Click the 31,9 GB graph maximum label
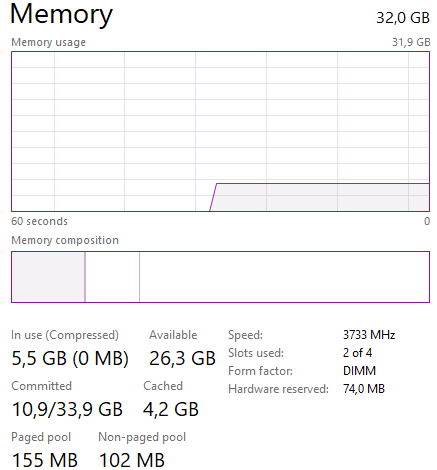 411,42
